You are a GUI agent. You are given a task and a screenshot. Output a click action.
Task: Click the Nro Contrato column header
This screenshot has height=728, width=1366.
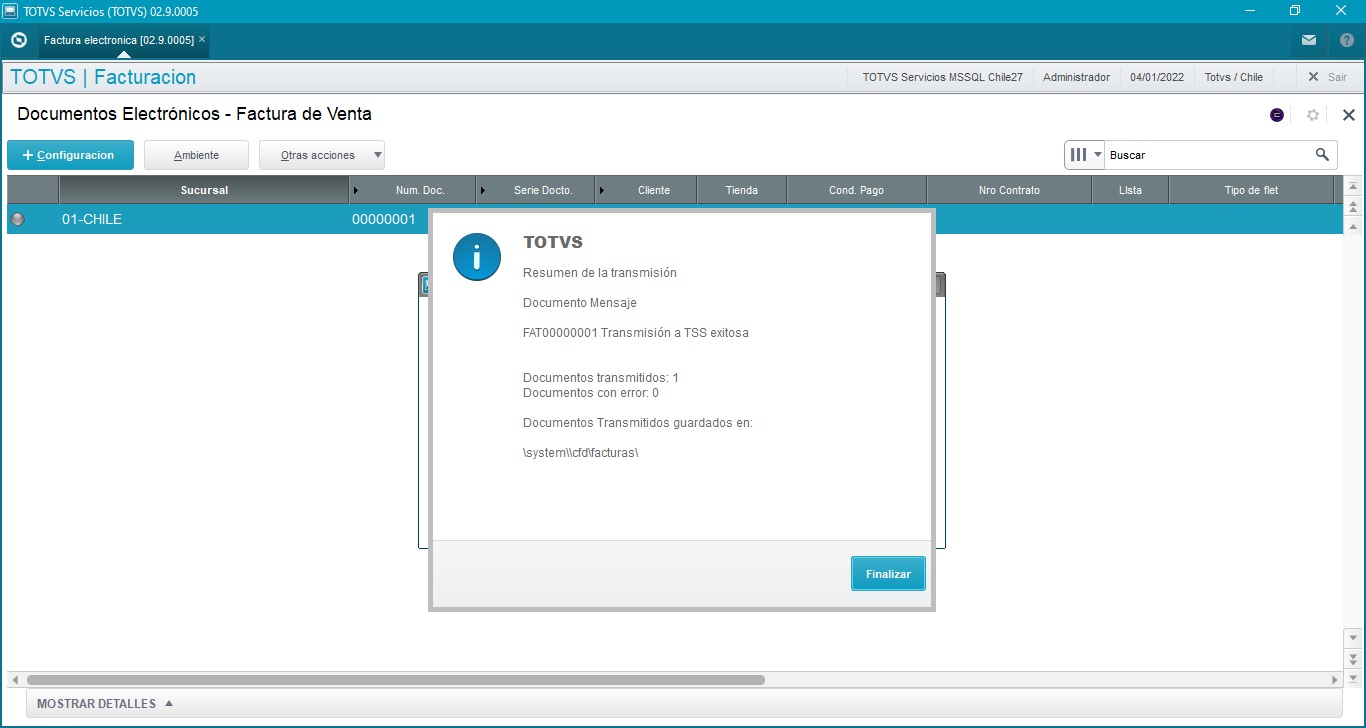[x=1009, y=190]
